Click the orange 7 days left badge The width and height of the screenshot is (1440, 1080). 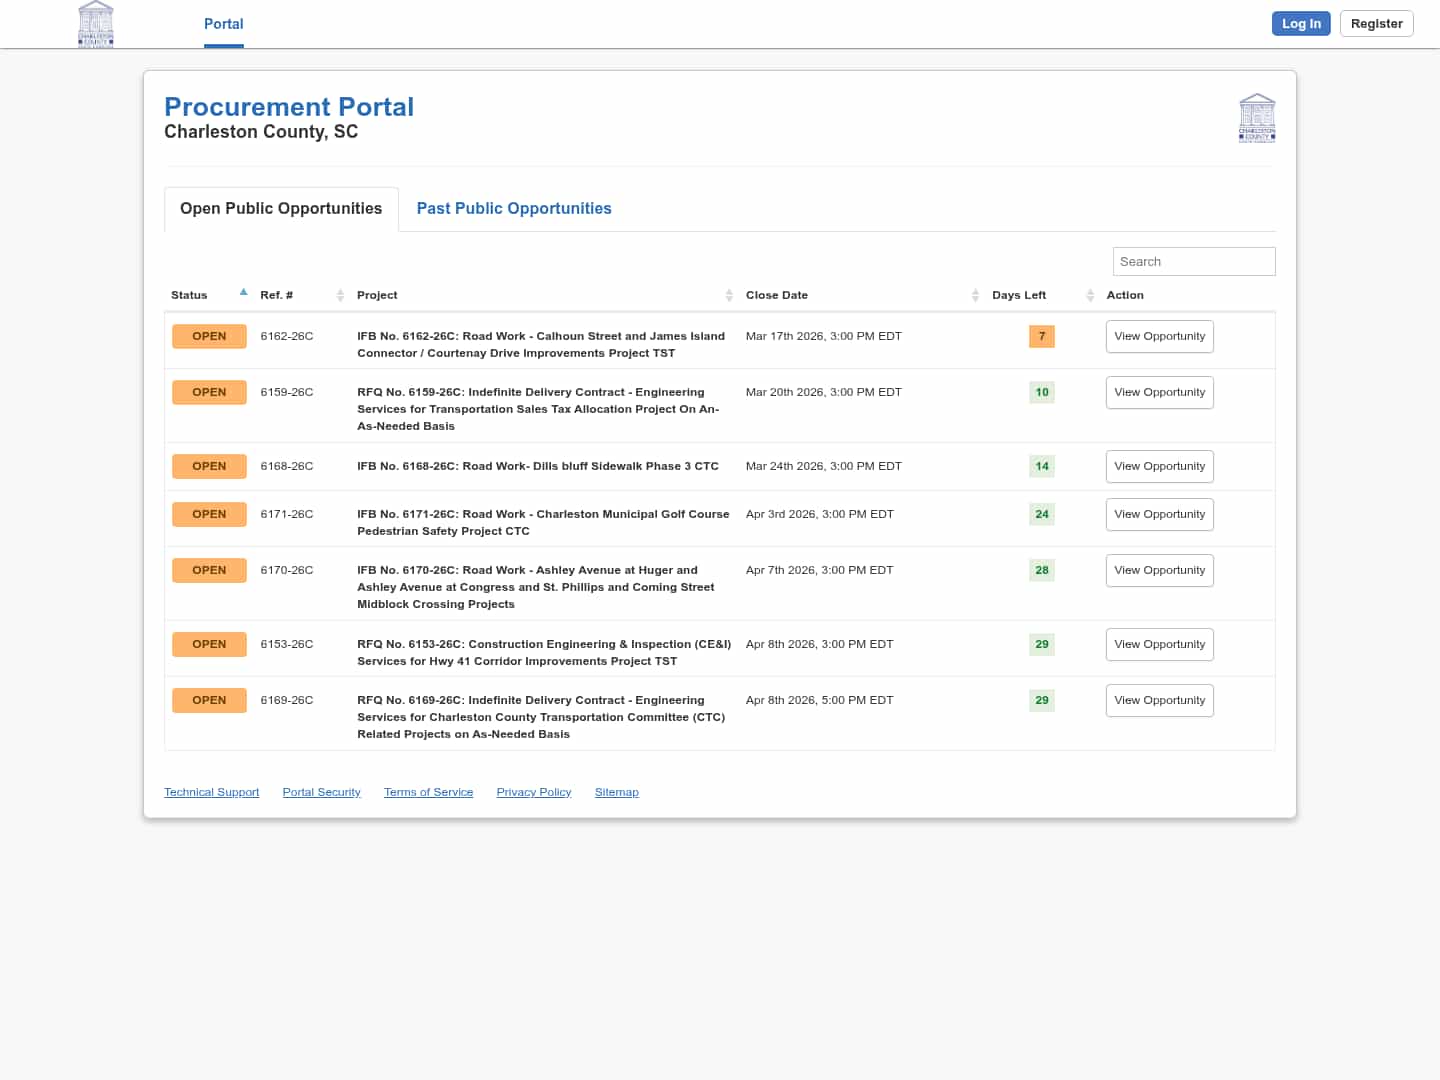tap(1041, 336)
